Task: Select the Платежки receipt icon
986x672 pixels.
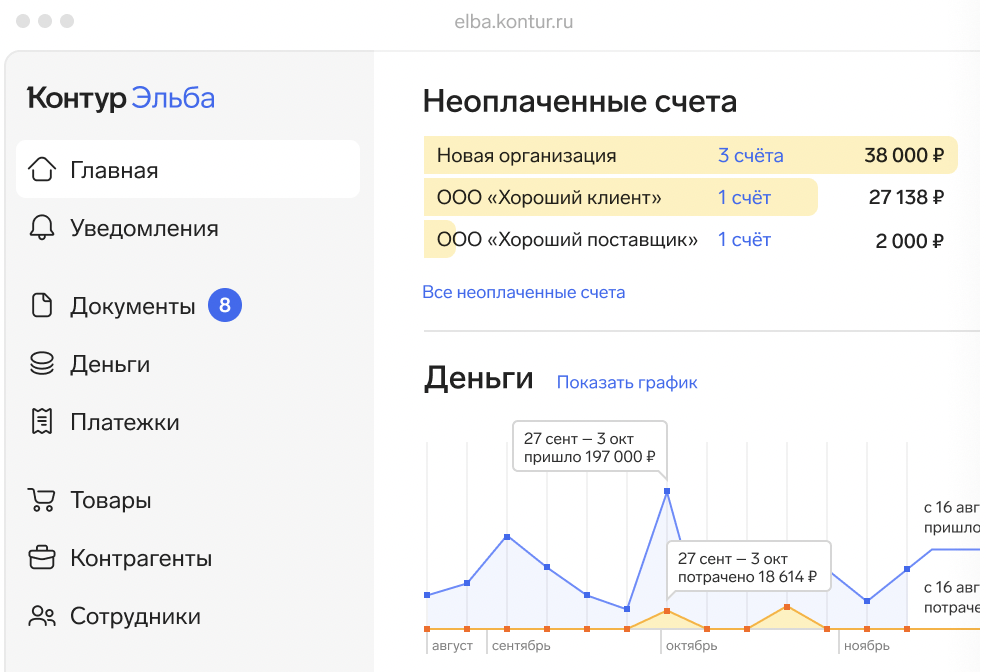Action: click(x=41, y=422)
